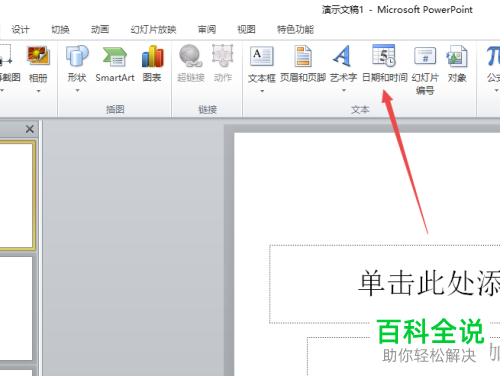Open the 幻灯片放映 tab
This screenshot has height=376, width=500.
153,30
